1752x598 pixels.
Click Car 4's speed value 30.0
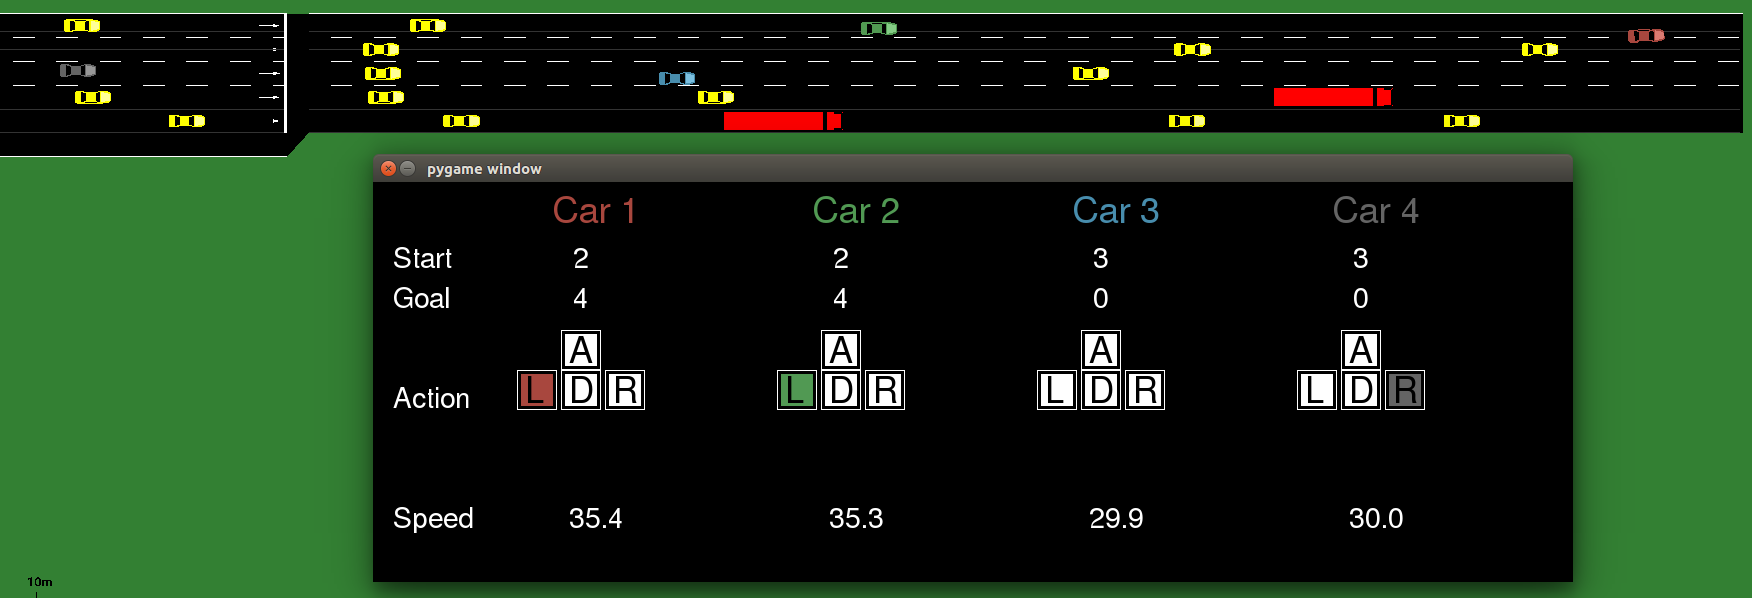coord(1376,518)
